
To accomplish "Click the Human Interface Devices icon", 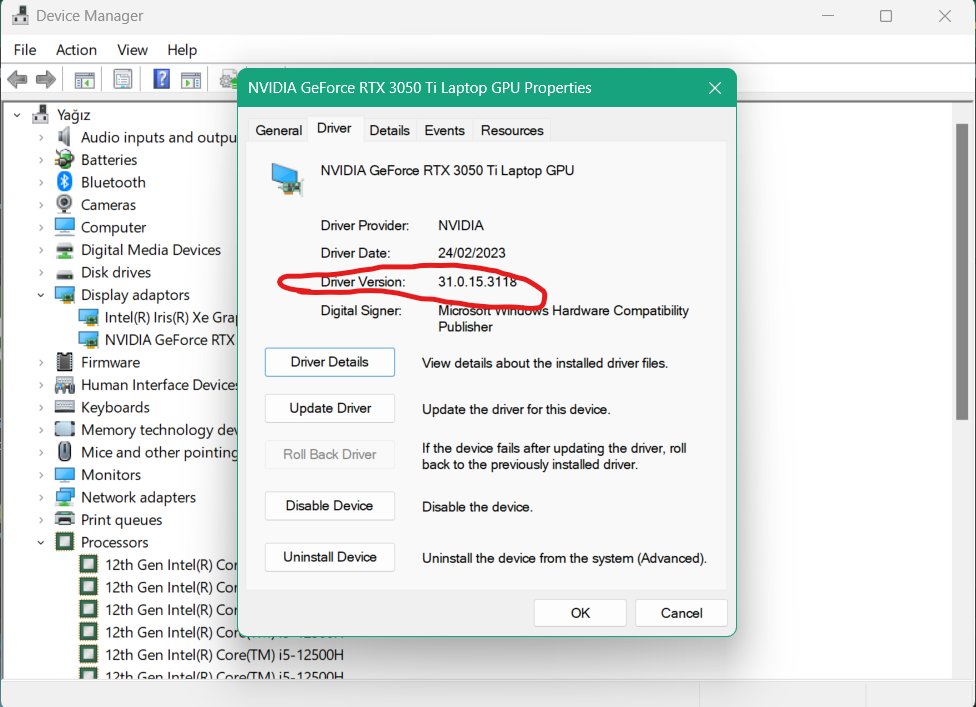I will (x=64, y=385).
